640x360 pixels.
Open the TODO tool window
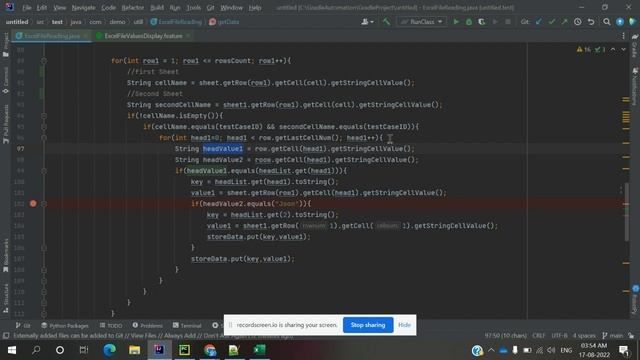pyautogui.click(x=111, y=325)
